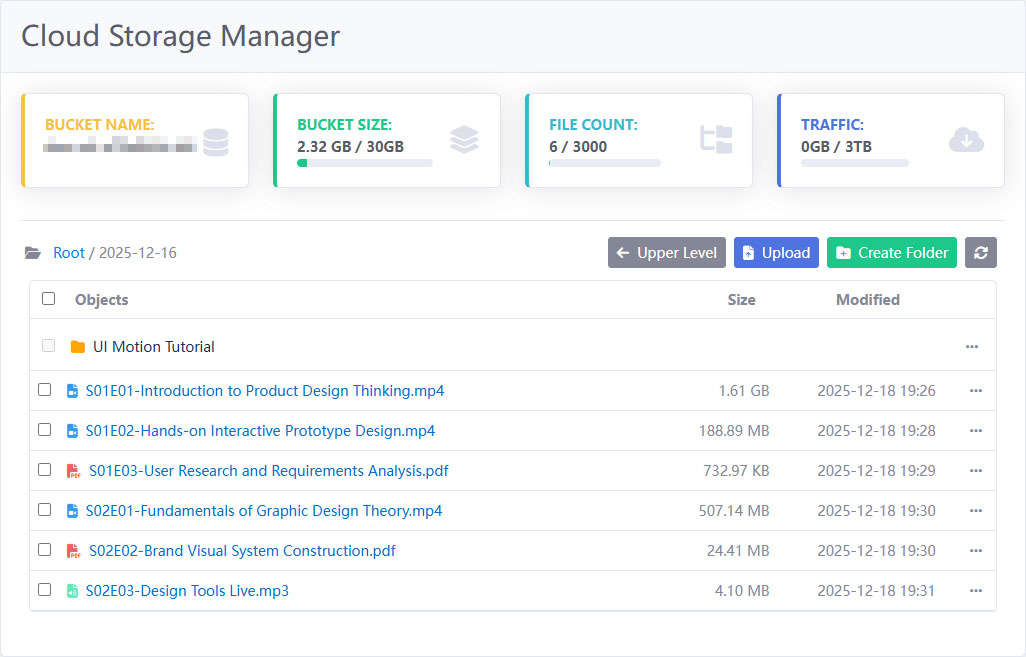Image resolution: width=1026 pixels, height=657 pixels.
Task: Open more options for UI Motion Tutorial folder
Action: [971, 347]
